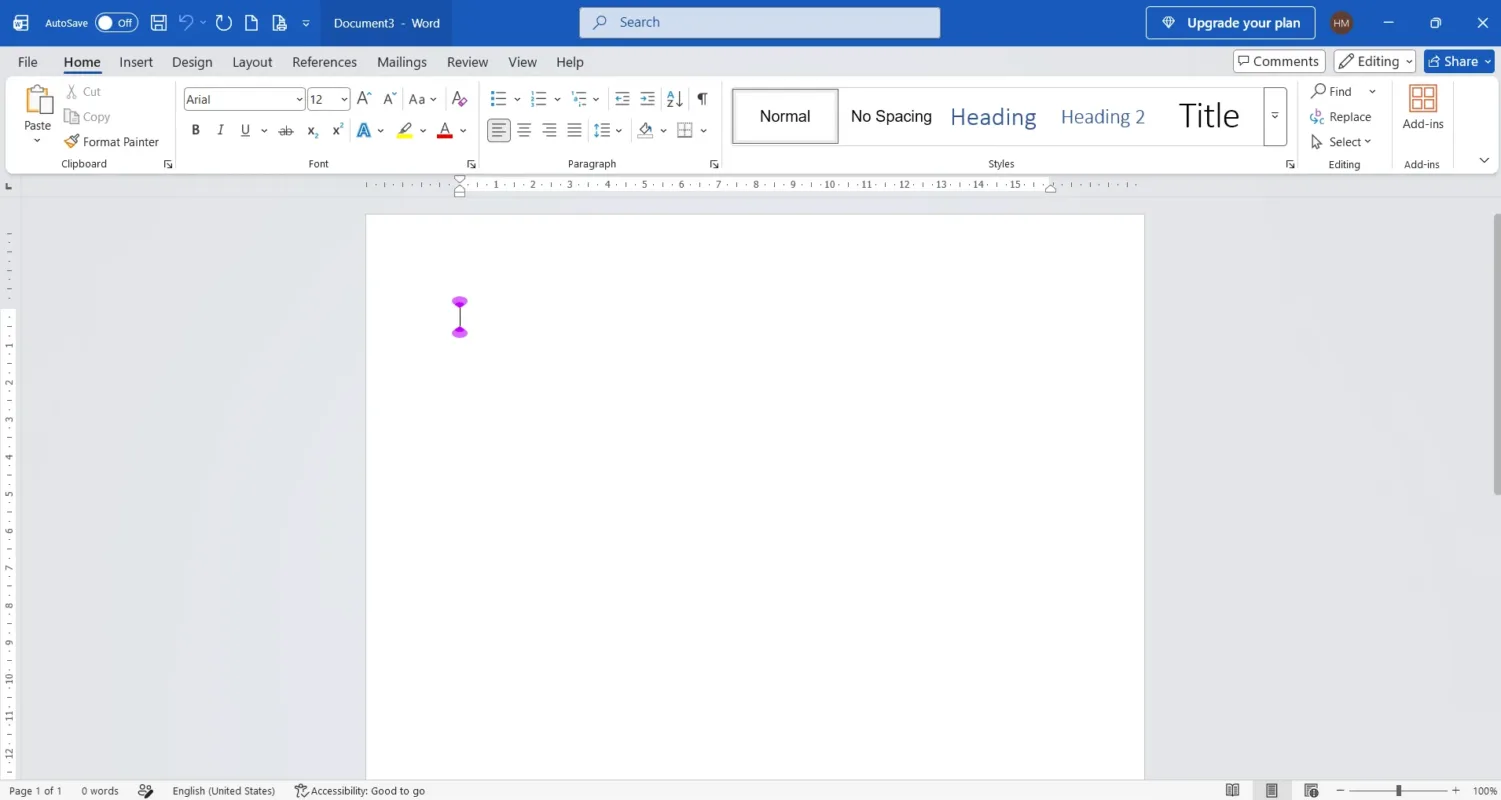Click the Paste clipboard icon

(x=38, y=100)
